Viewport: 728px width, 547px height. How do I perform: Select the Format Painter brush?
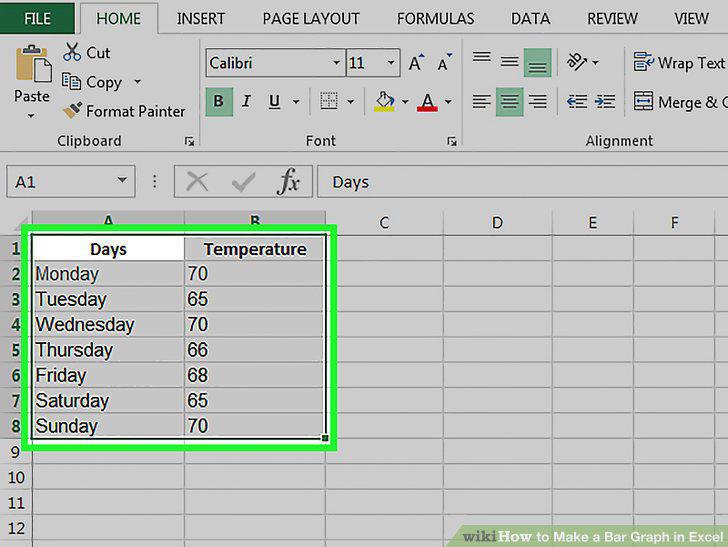72,111
